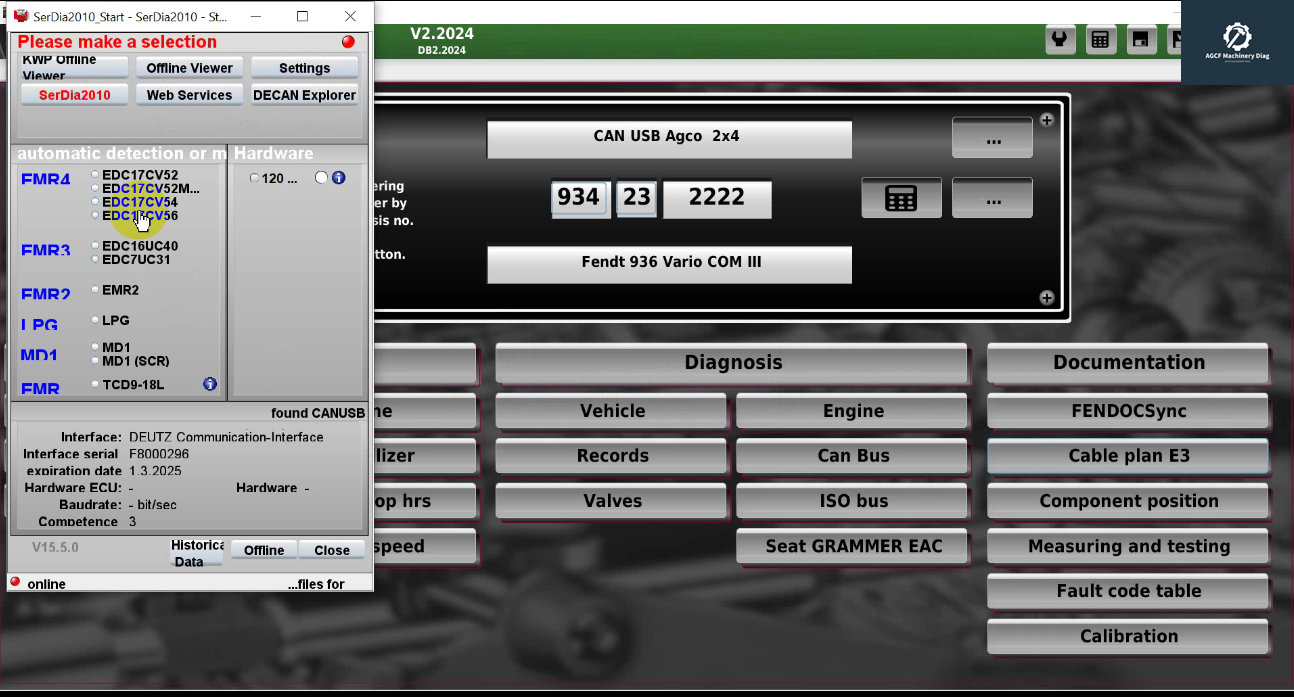Open the calculator icon on the green toolbar
The image size is (1294, 697).
pyautogui.click(x=1100, y=39)
